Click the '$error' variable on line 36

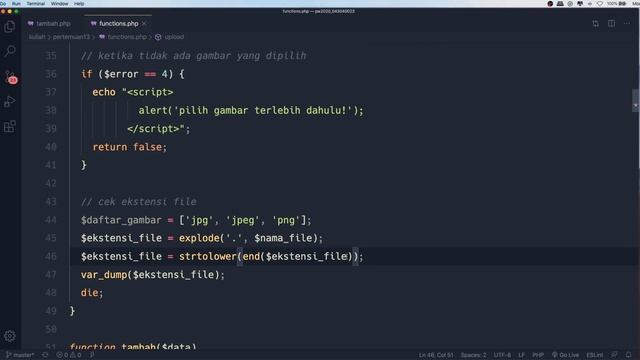pos(121,74)
